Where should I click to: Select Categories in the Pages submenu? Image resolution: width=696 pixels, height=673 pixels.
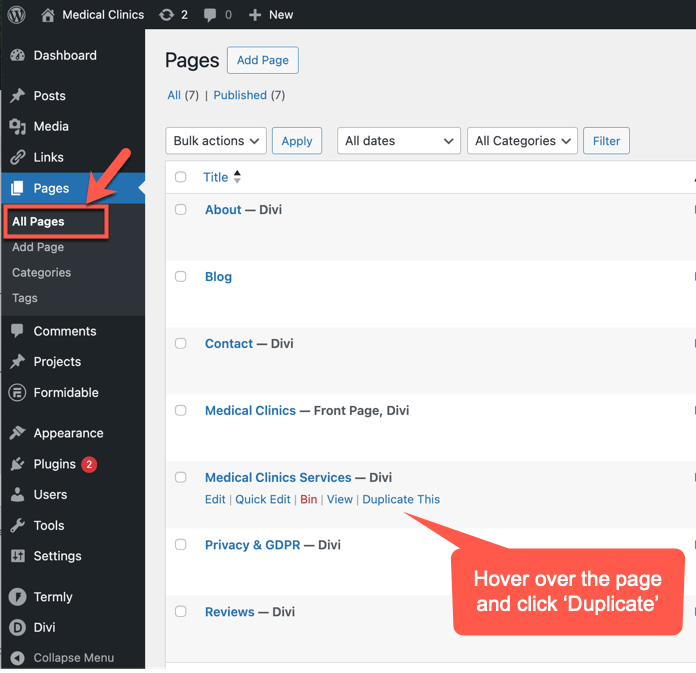[41, 272]
